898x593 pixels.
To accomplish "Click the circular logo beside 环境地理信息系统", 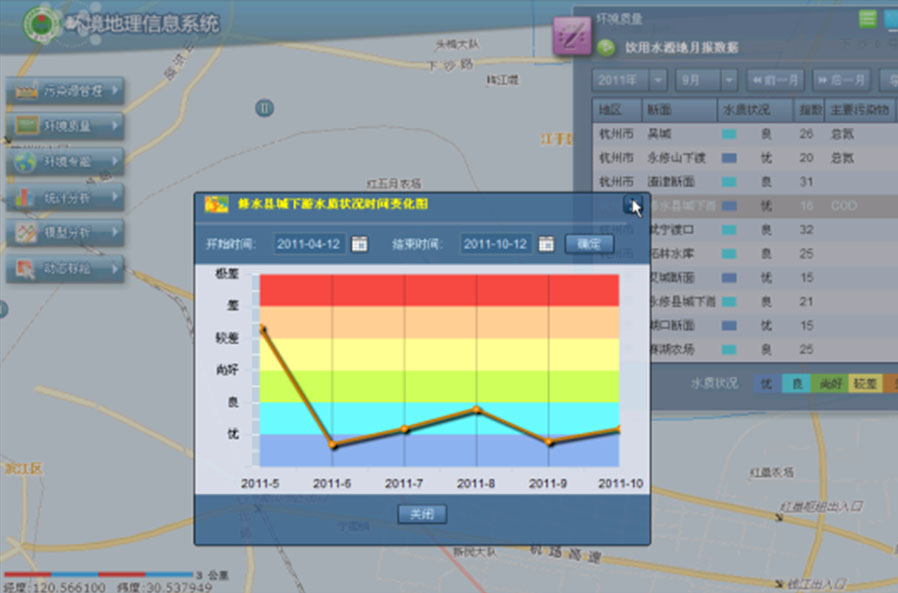I will click(40, 24).
